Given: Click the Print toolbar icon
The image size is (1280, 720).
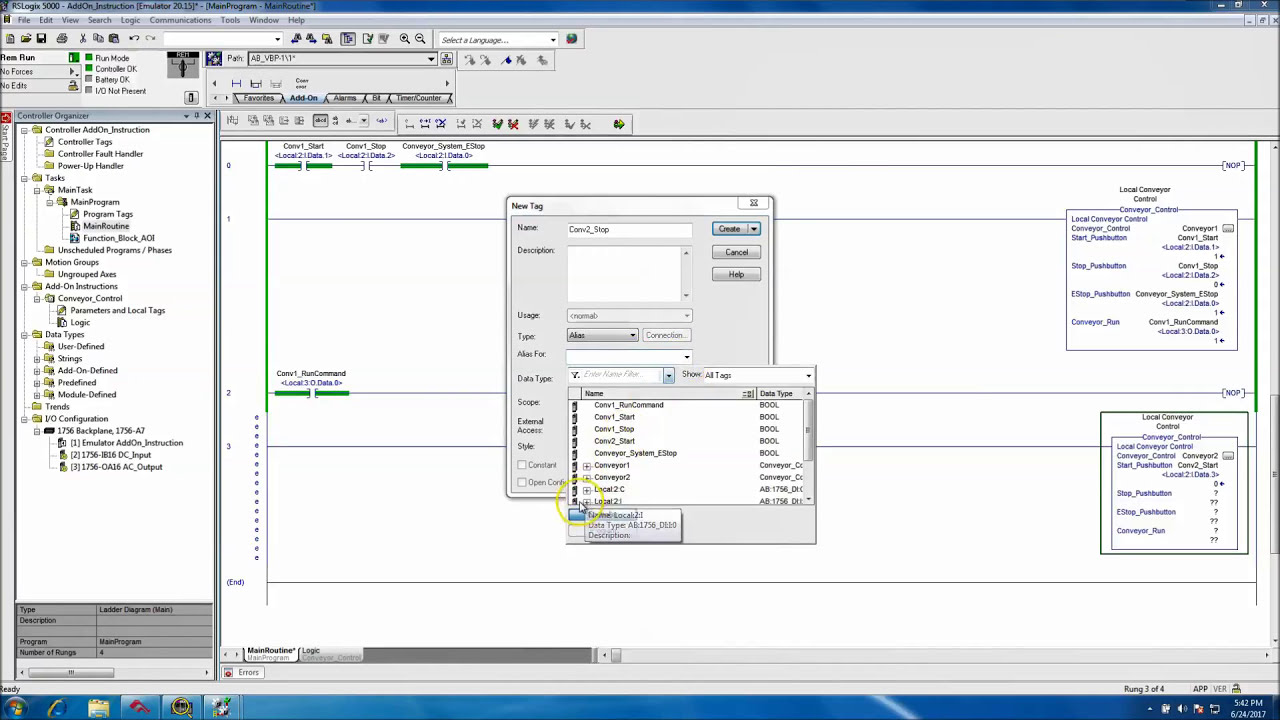Looking at the screenshot, I should click(x=62, y=38).
